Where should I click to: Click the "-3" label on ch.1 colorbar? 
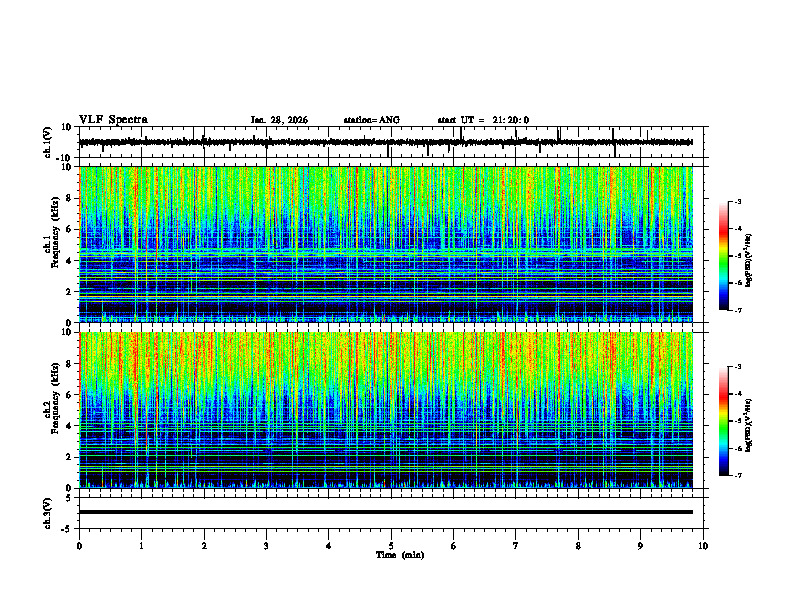[x=737, y=202]
